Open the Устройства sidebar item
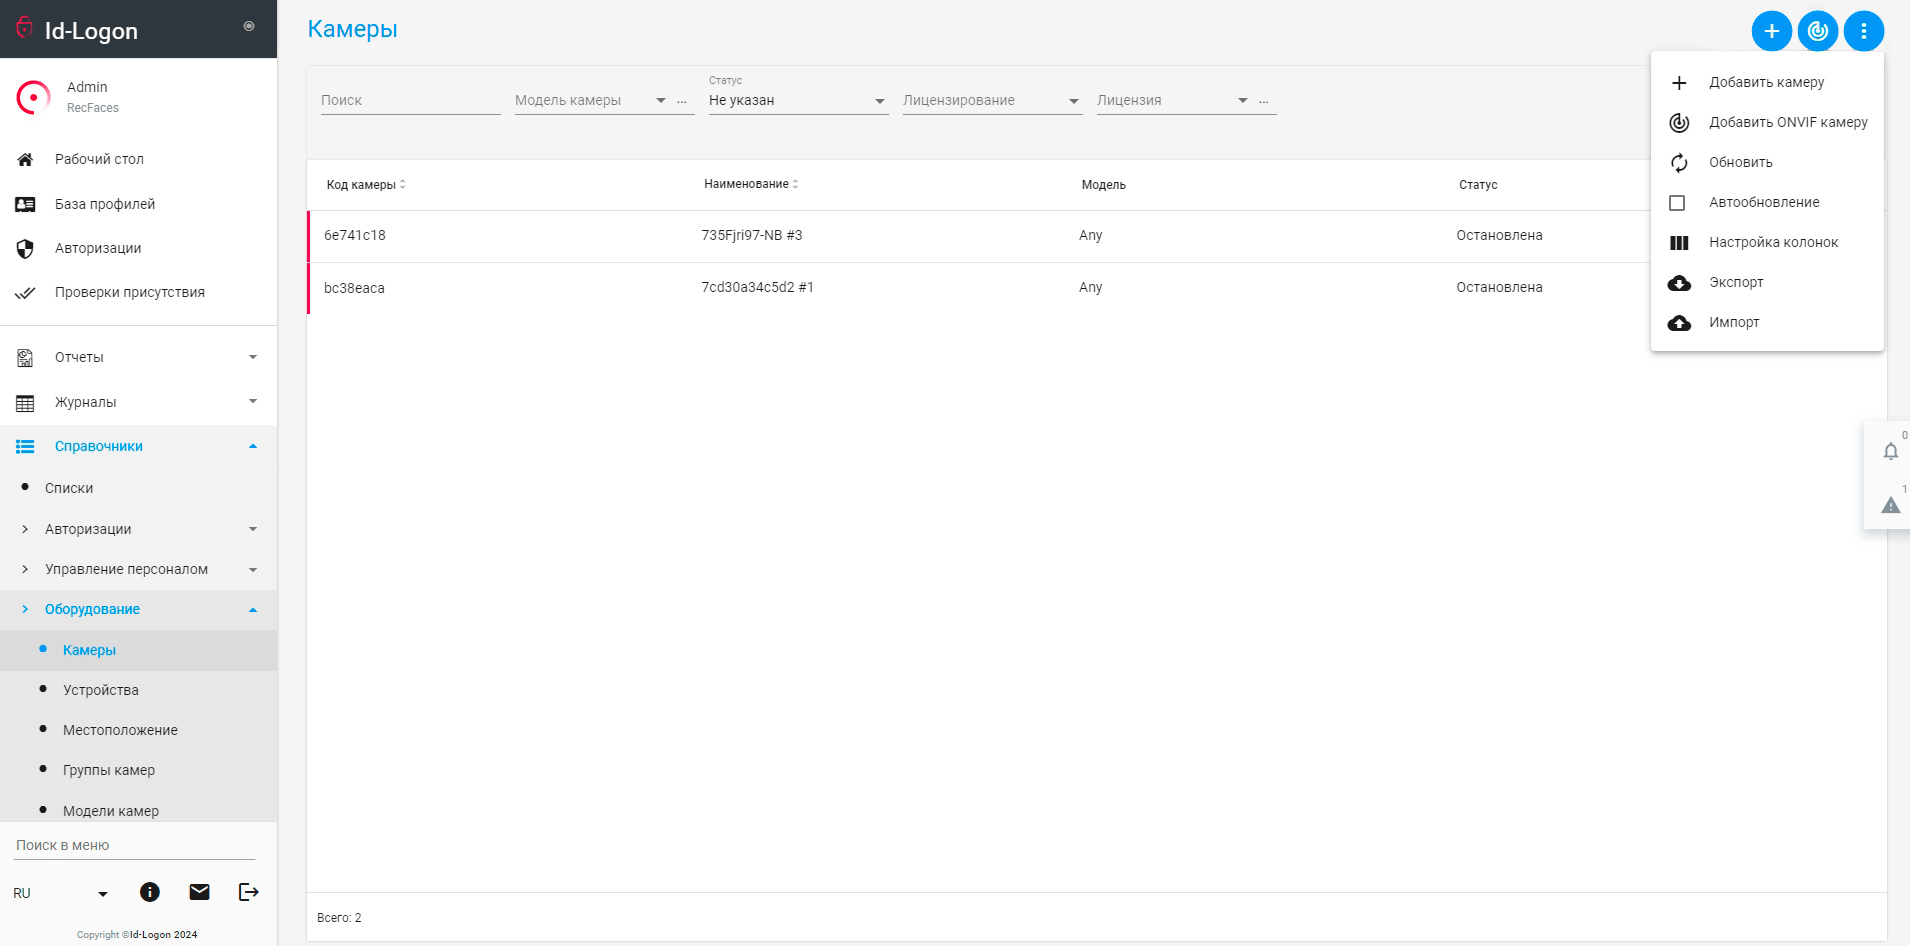Image resolution: width=1910 pixels, height=946 pixels. click(101, 690)
